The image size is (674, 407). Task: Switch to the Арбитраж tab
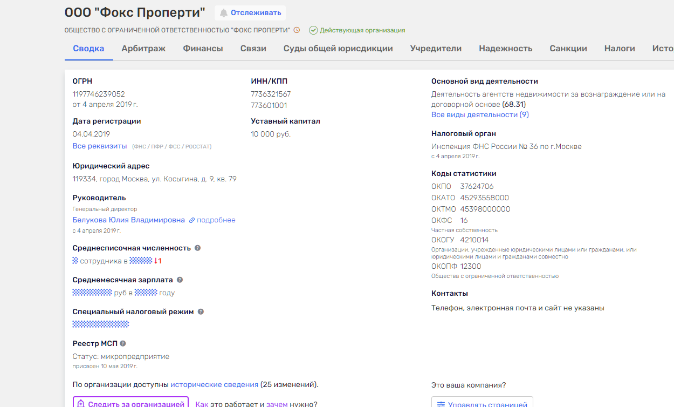[x=143, y=48]
